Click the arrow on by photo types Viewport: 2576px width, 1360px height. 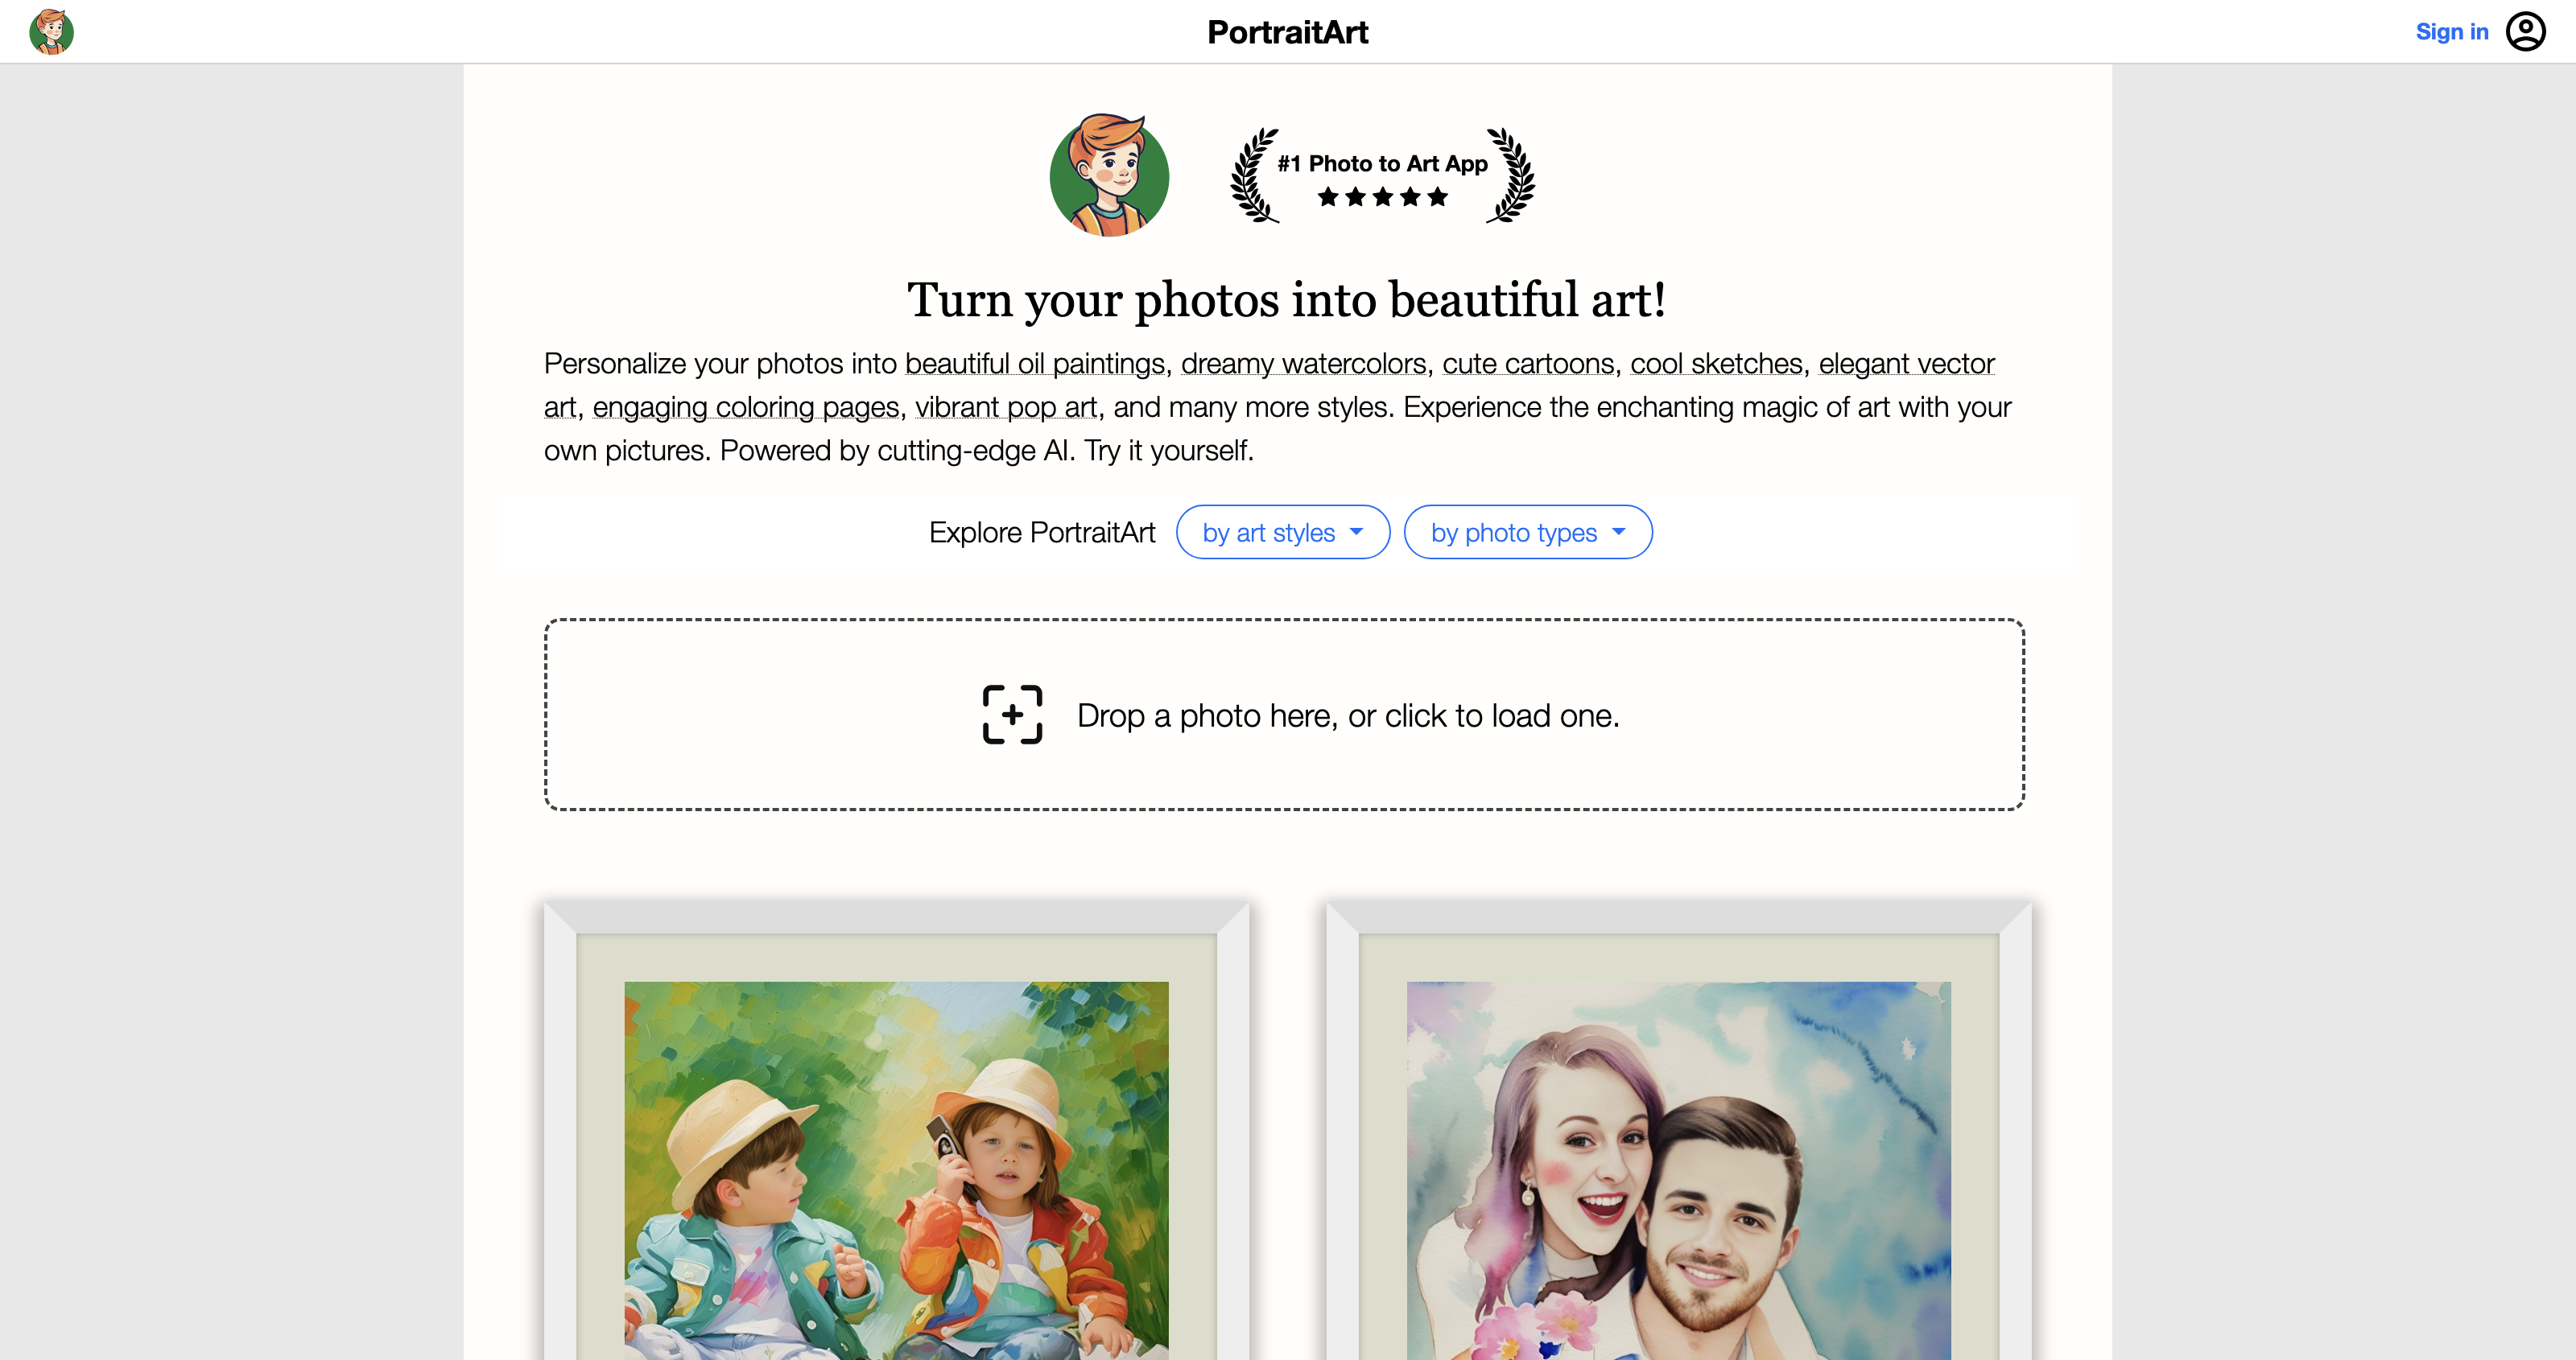(x=1619, y=532)
